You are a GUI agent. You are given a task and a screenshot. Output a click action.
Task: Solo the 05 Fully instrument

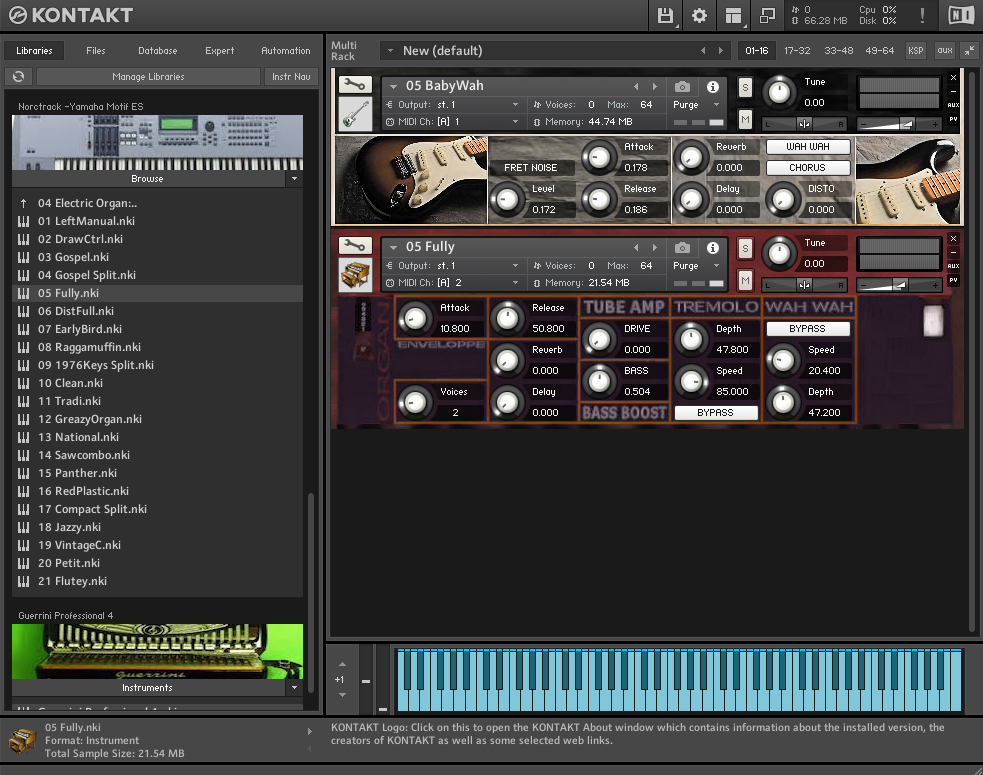(745, 248)
